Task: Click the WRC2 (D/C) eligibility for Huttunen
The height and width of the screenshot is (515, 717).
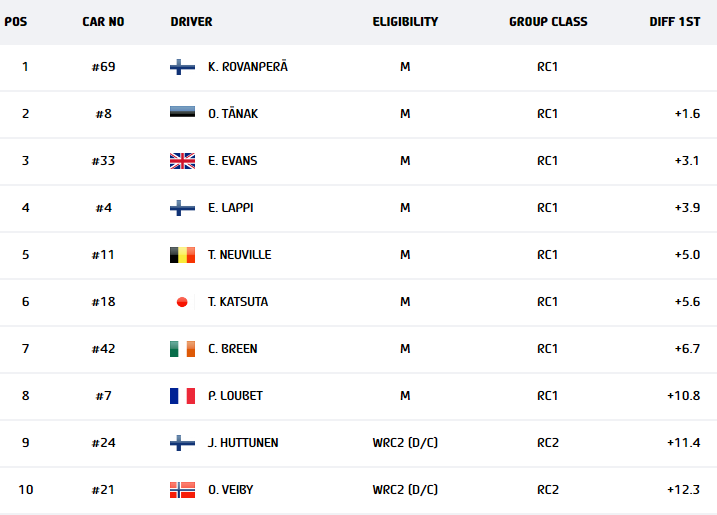Action: point(405,443)
